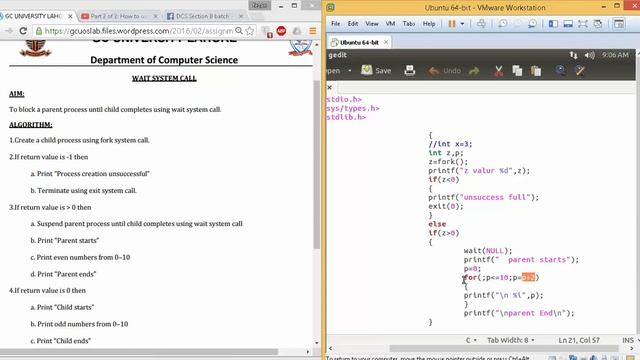The width and height of the screenshot is (640, 360).
Task: Click VMware Take Snapshot icon
Action: tap(502, 24)
